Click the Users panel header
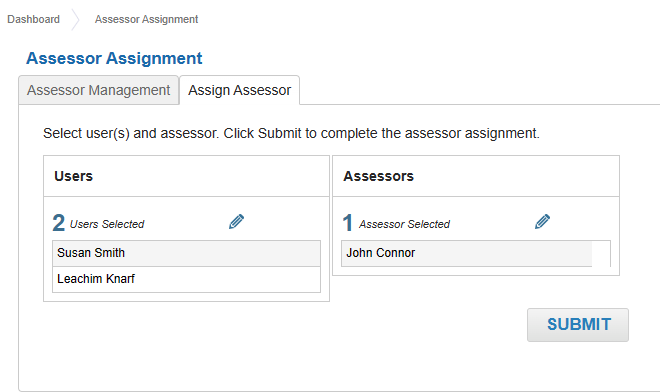 click(x=186, y=176)
